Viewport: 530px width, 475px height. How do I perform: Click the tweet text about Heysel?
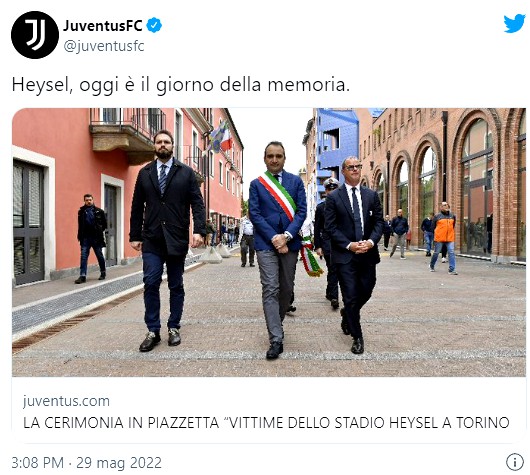[181, 85]
